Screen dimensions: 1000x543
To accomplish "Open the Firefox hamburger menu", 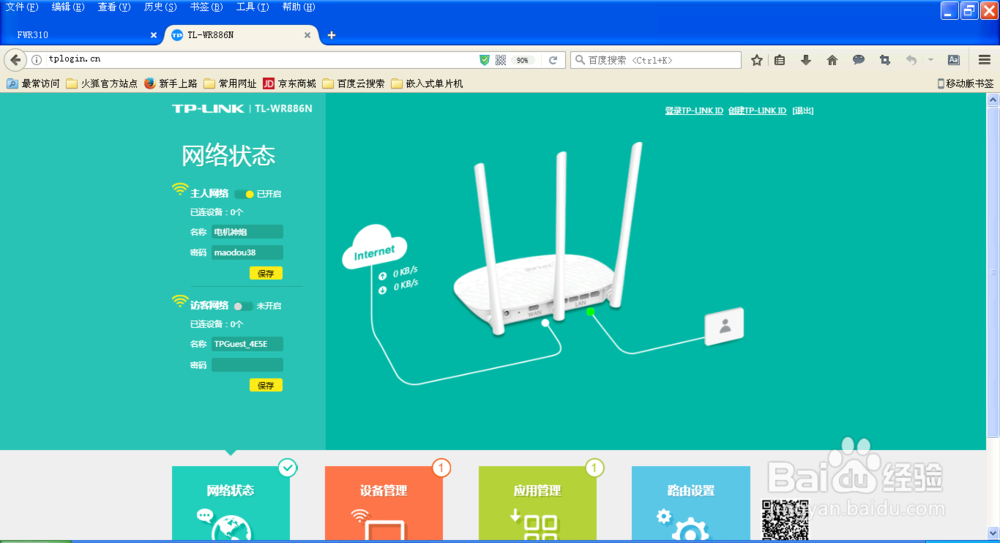I will [x=984, y=60].
